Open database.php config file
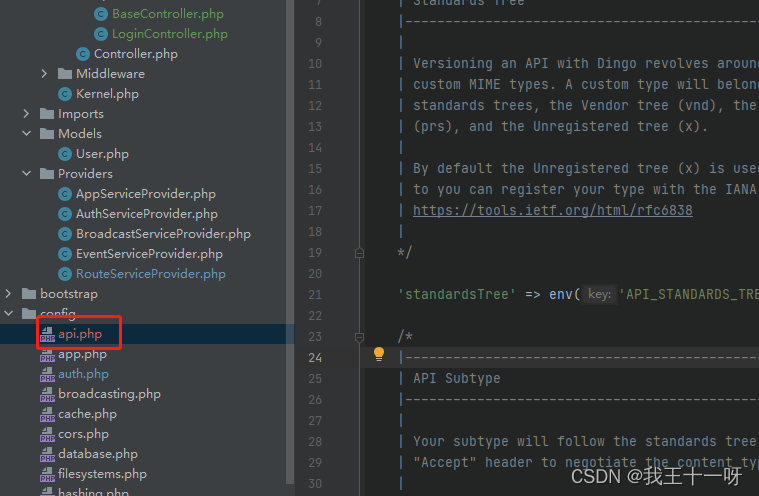 point(98,454)
